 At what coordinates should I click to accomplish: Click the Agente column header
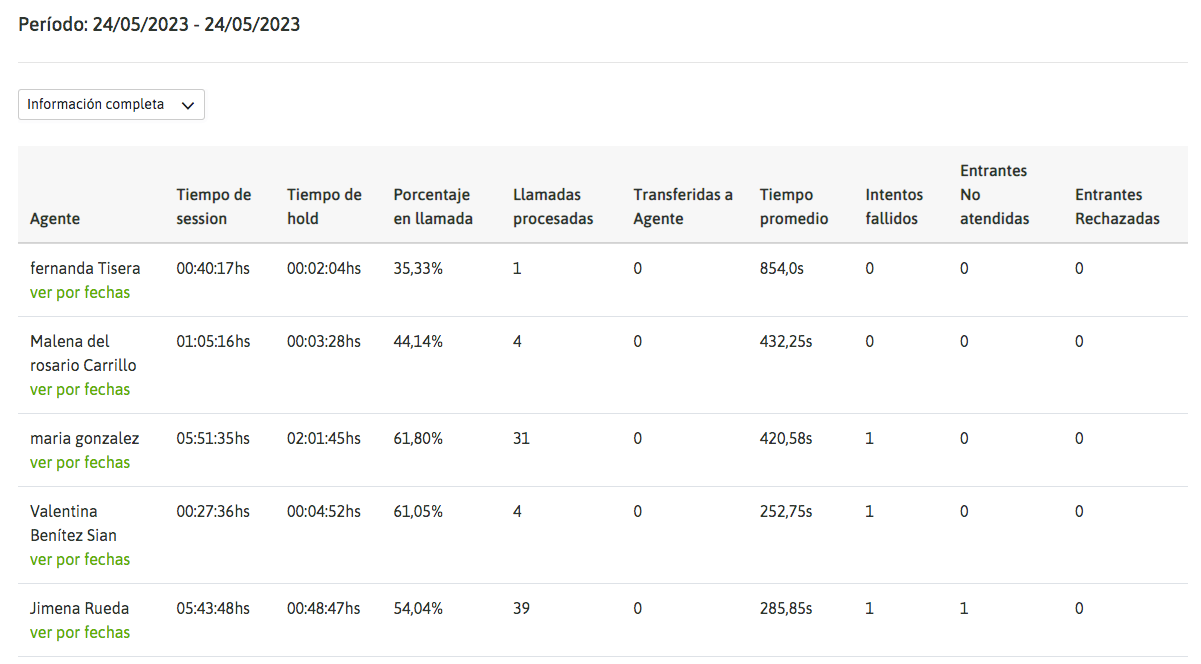point(55,219)
